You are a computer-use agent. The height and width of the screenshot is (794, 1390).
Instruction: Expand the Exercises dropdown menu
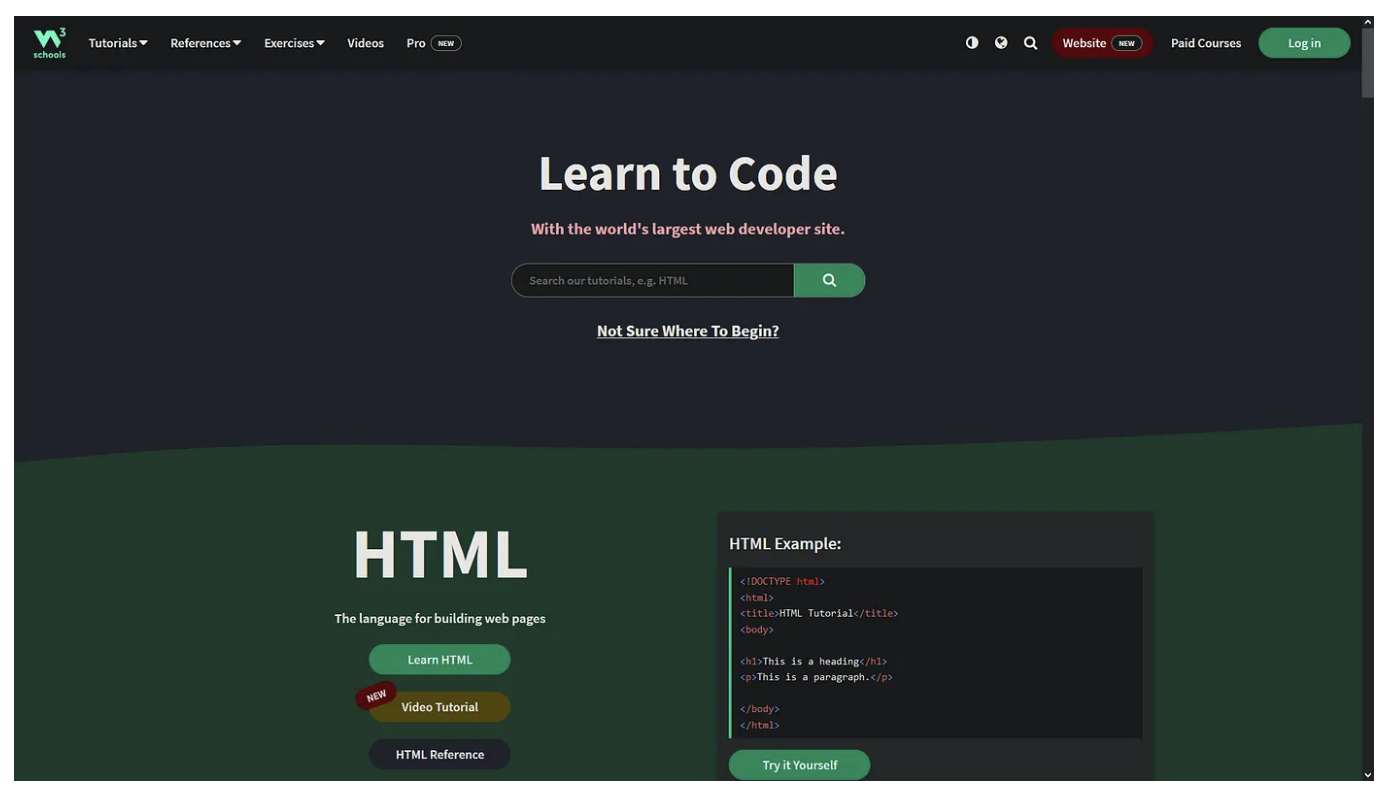pos(294,43)
